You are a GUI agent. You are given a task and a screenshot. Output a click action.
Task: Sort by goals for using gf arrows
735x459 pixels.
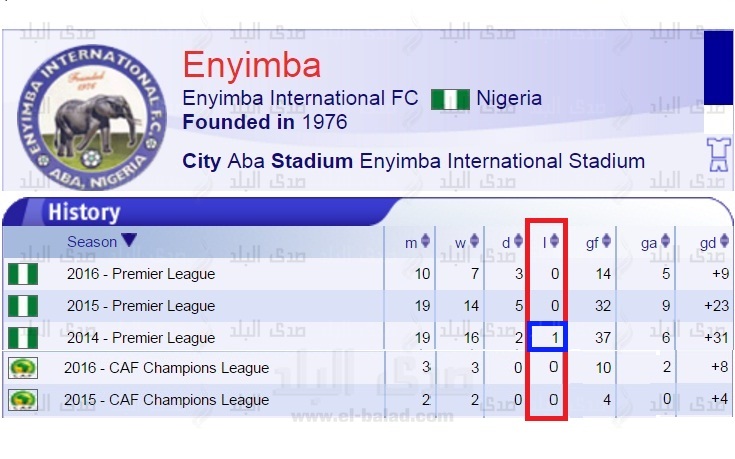[x=607, y=241]
